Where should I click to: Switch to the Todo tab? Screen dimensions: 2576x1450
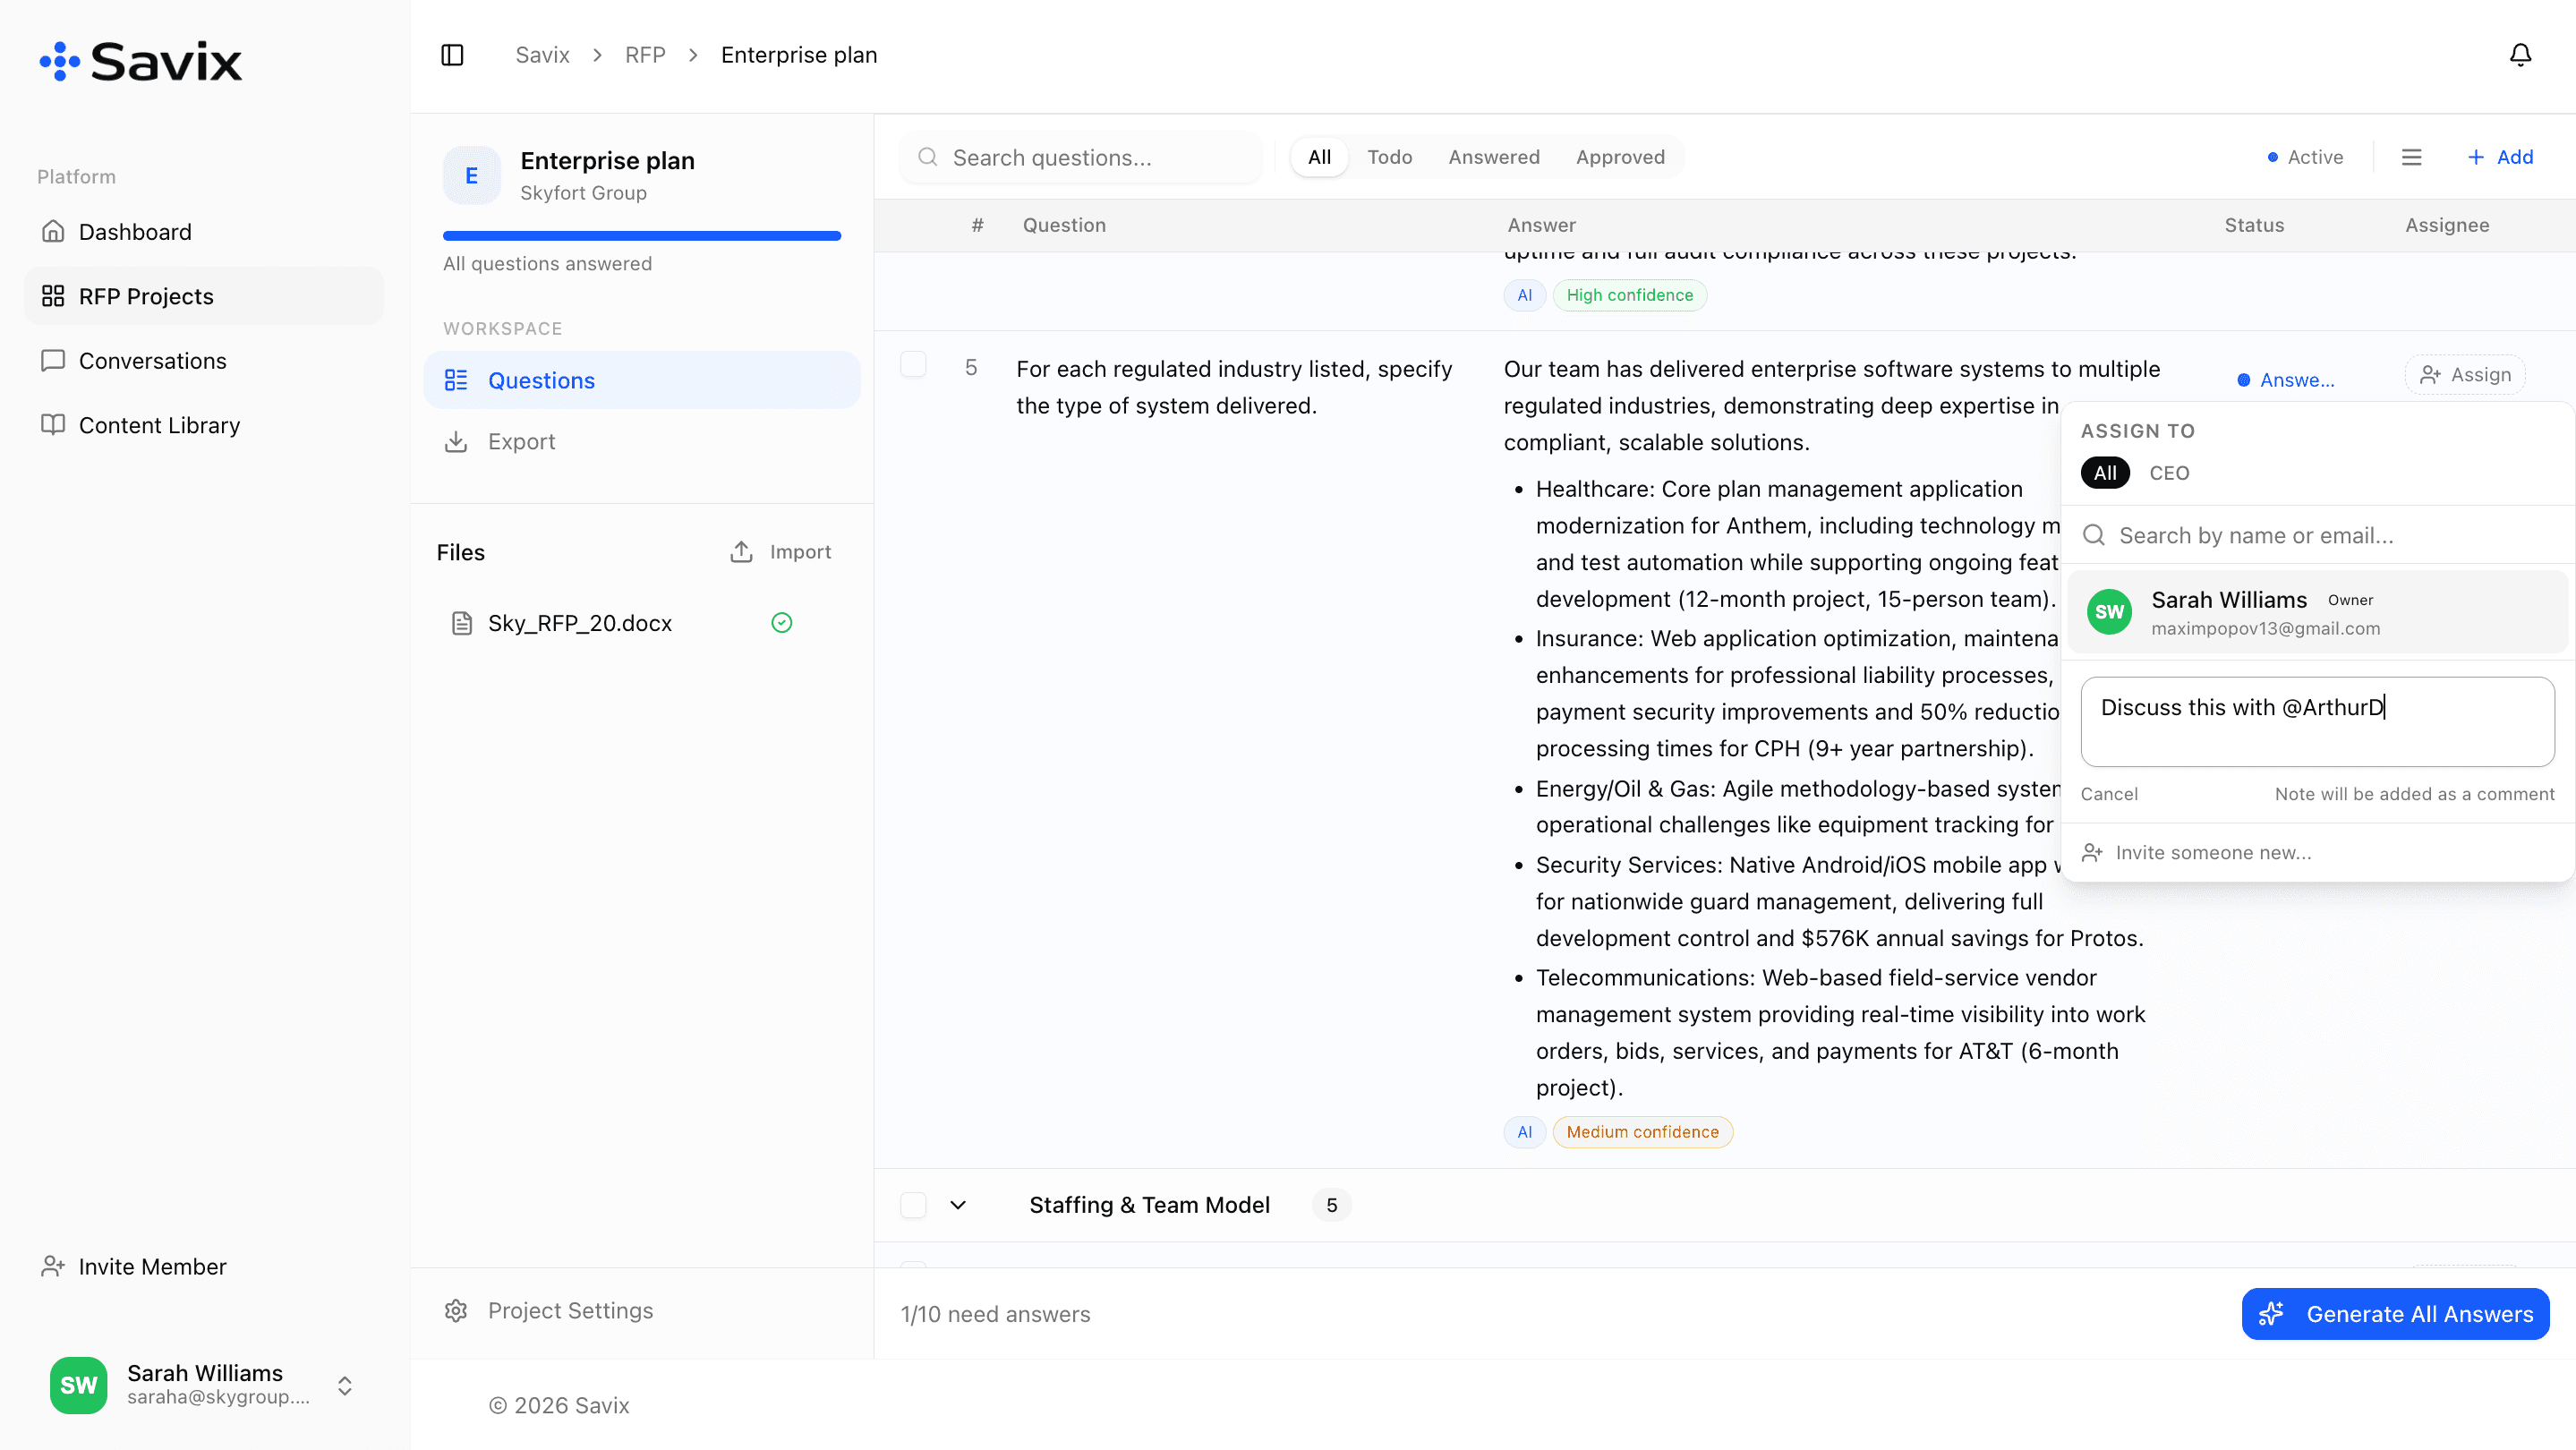[x=1390, y=157]
